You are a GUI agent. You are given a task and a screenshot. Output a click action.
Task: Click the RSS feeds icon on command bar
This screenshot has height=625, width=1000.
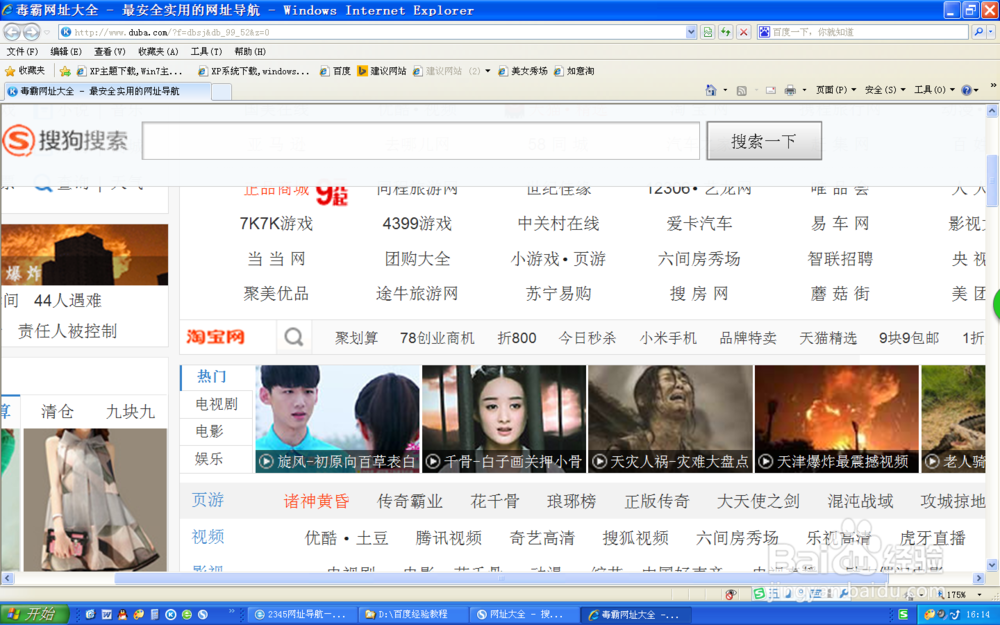[x=741, y=90]
